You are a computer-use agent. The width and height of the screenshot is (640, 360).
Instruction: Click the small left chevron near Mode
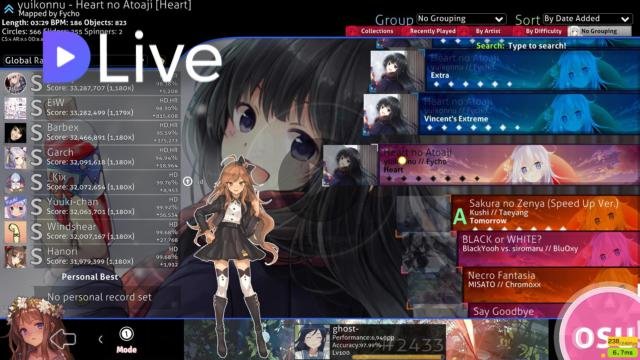(x=100, y=339)
